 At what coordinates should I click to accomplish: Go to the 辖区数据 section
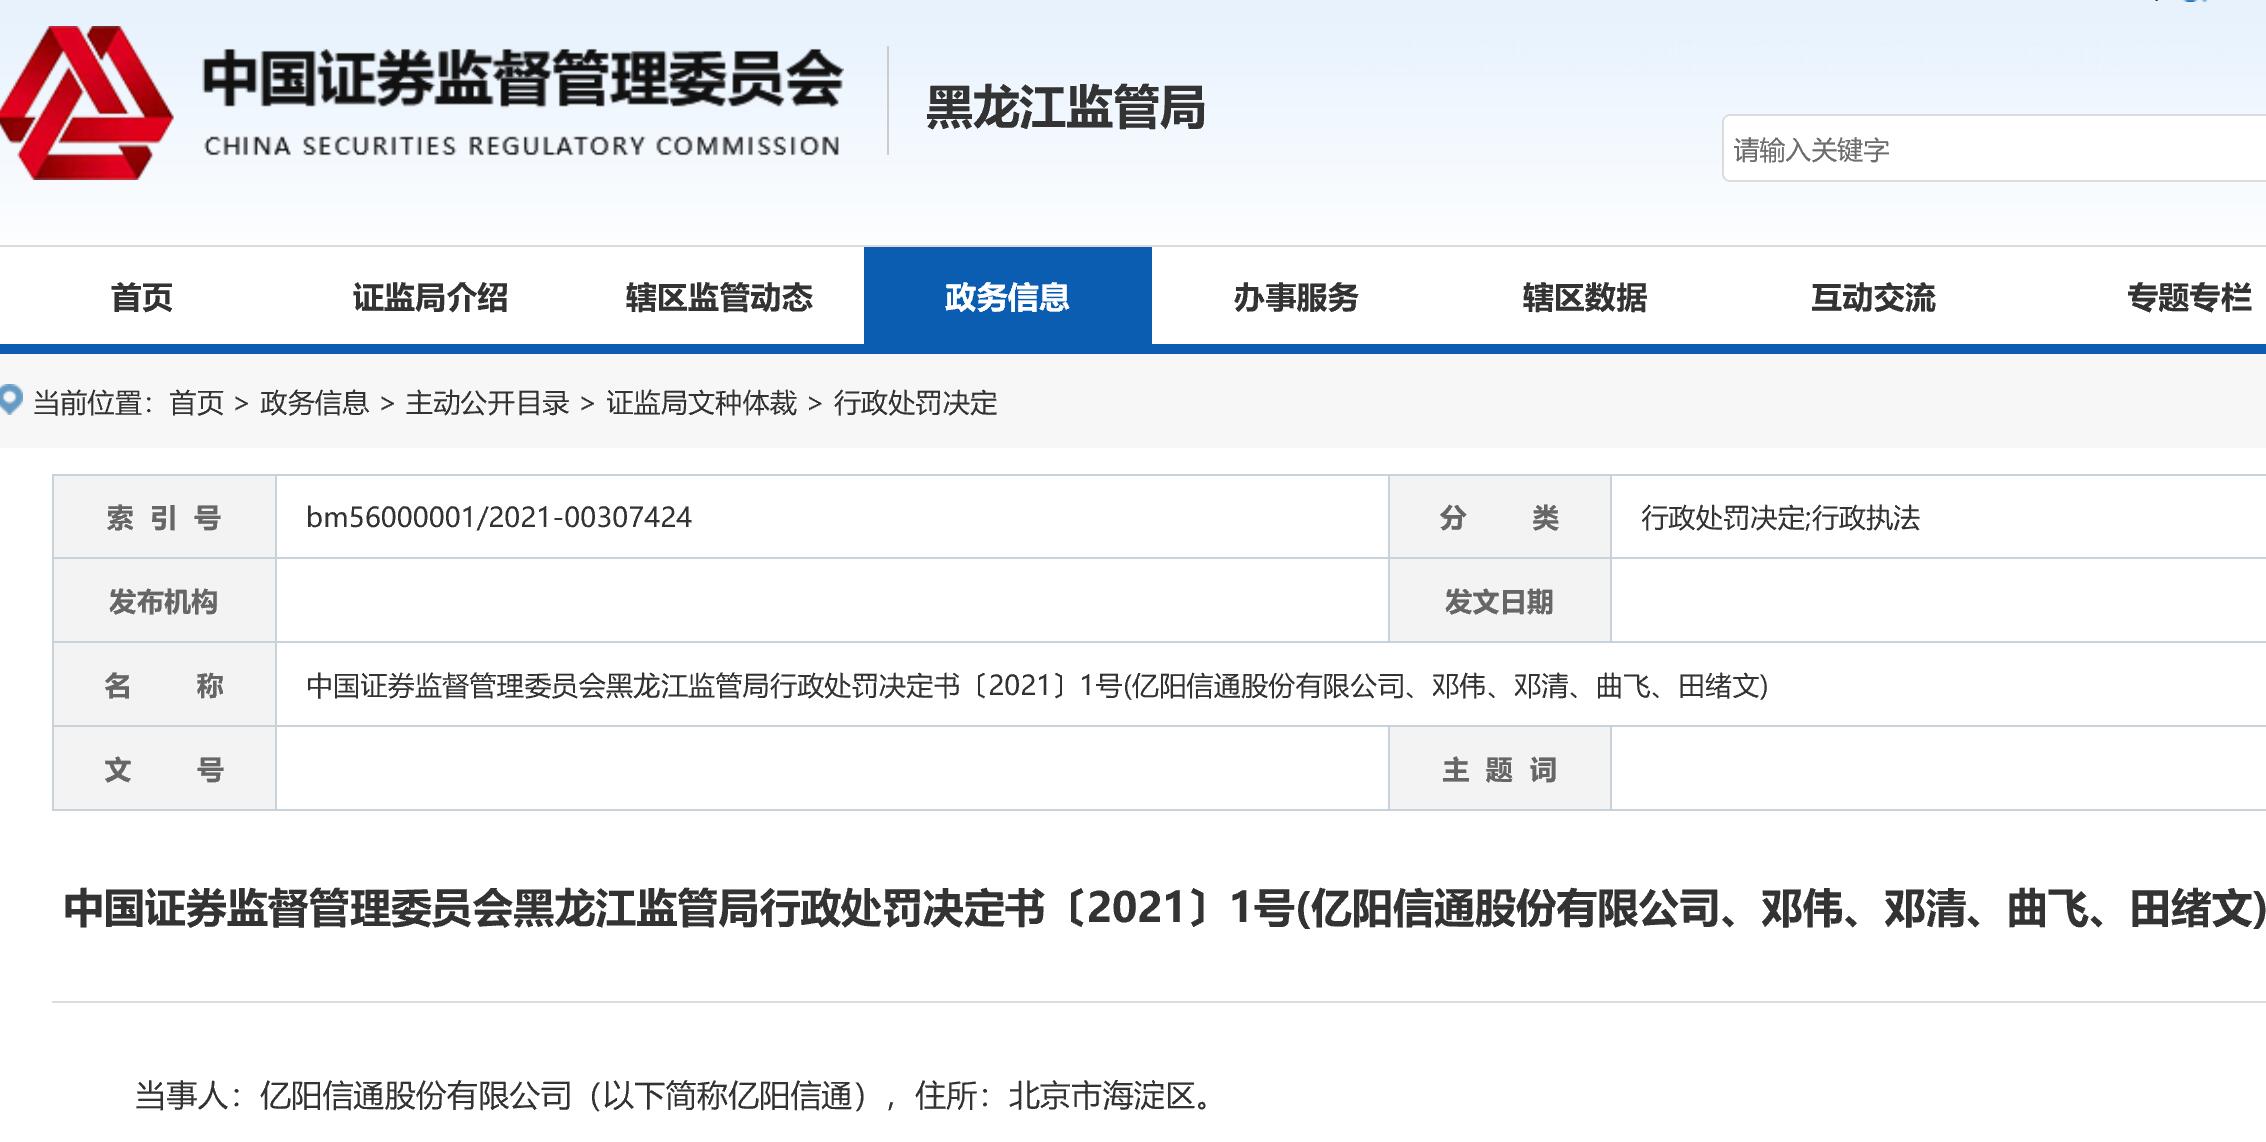coord(1584,297)
